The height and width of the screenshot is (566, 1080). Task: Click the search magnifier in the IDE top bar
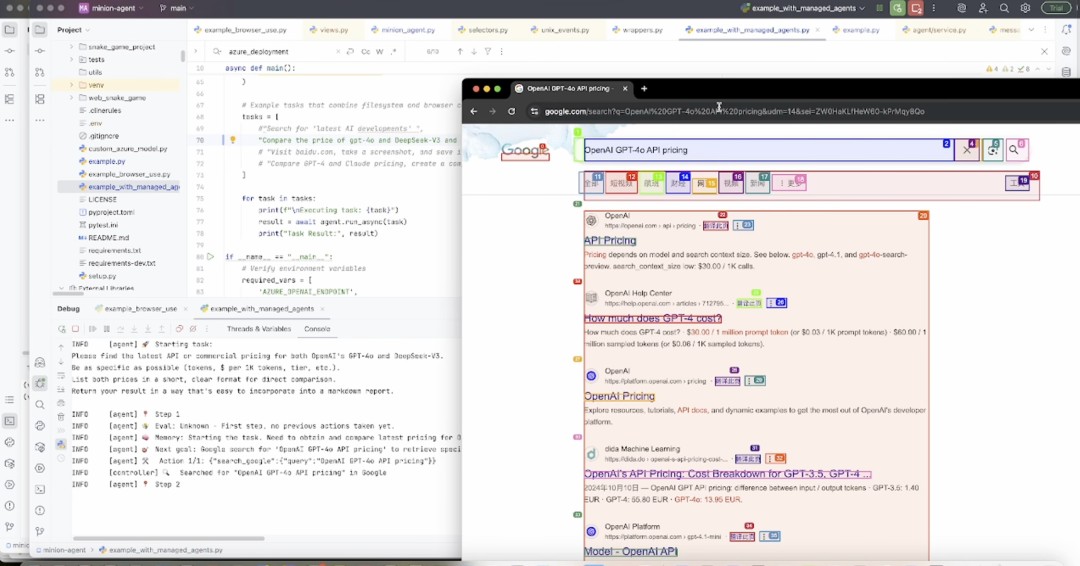[x=1004, y=8]
